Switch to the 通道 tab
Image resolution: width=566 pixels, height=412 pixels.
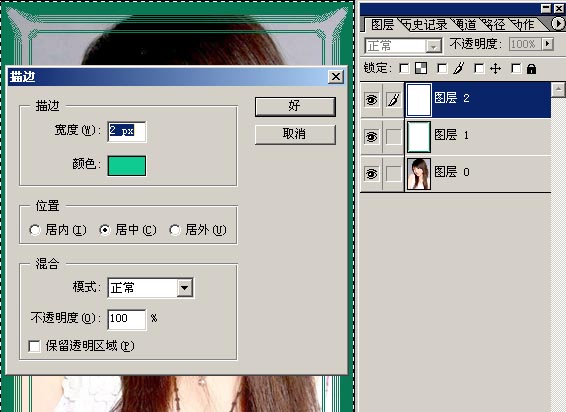(465, 25)
